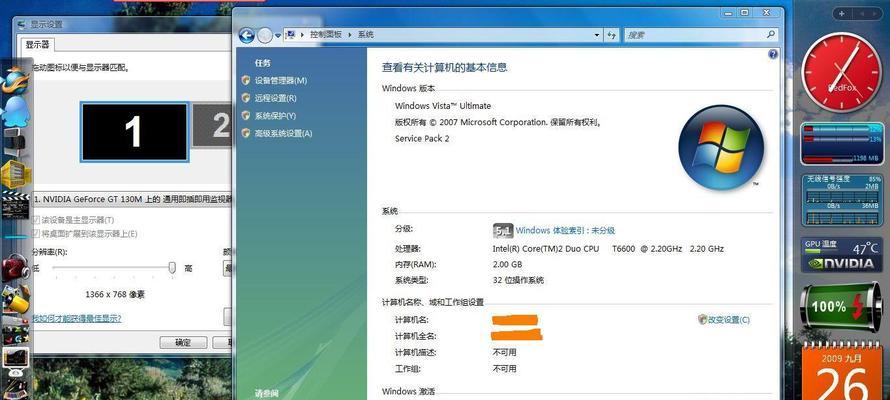Click the Service Pack 2 text
The image size is (890, 400).
pyautogui.click(x=422, y=138)
